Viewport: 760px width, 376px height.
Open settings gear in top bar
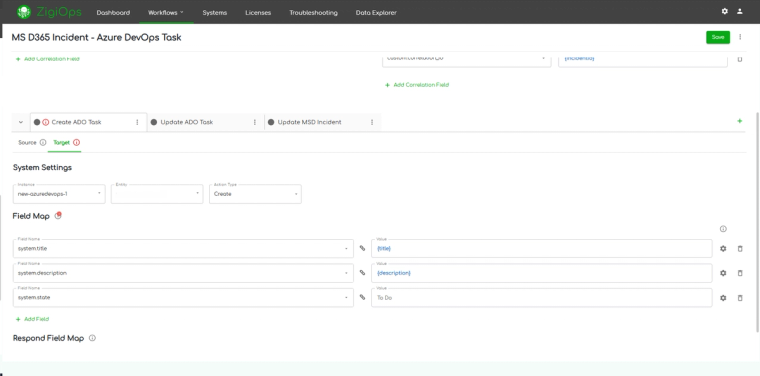point(725,11)
